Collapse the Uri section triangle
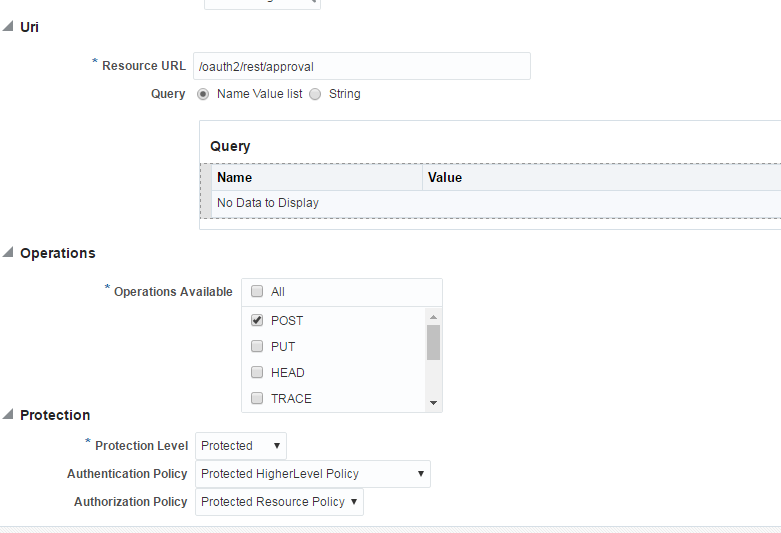Viewport: 781px width, 533px height. 7,26
